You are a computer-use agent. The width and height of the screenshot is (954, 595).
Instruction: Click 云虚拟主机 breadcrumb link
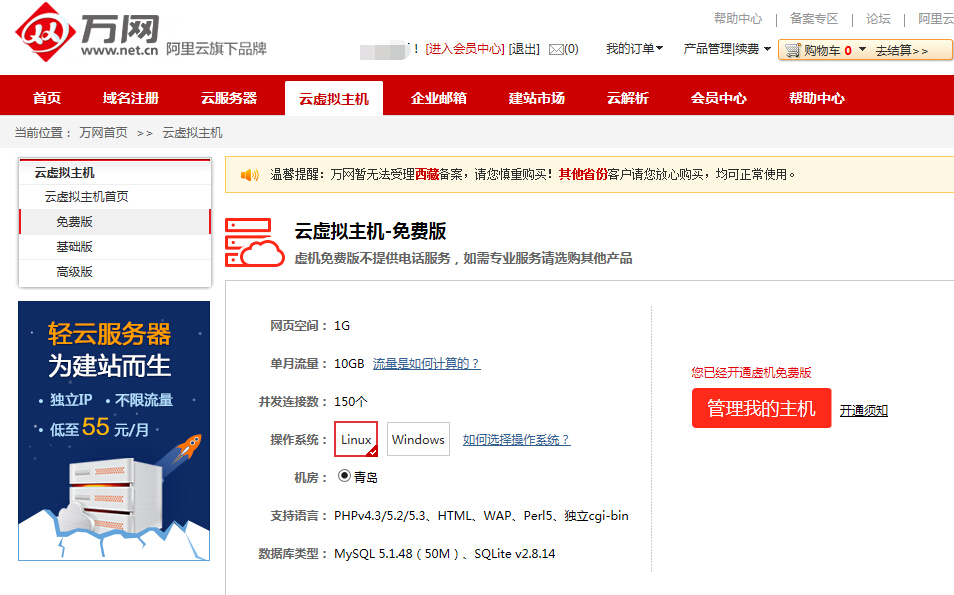(x=192, y=133)
